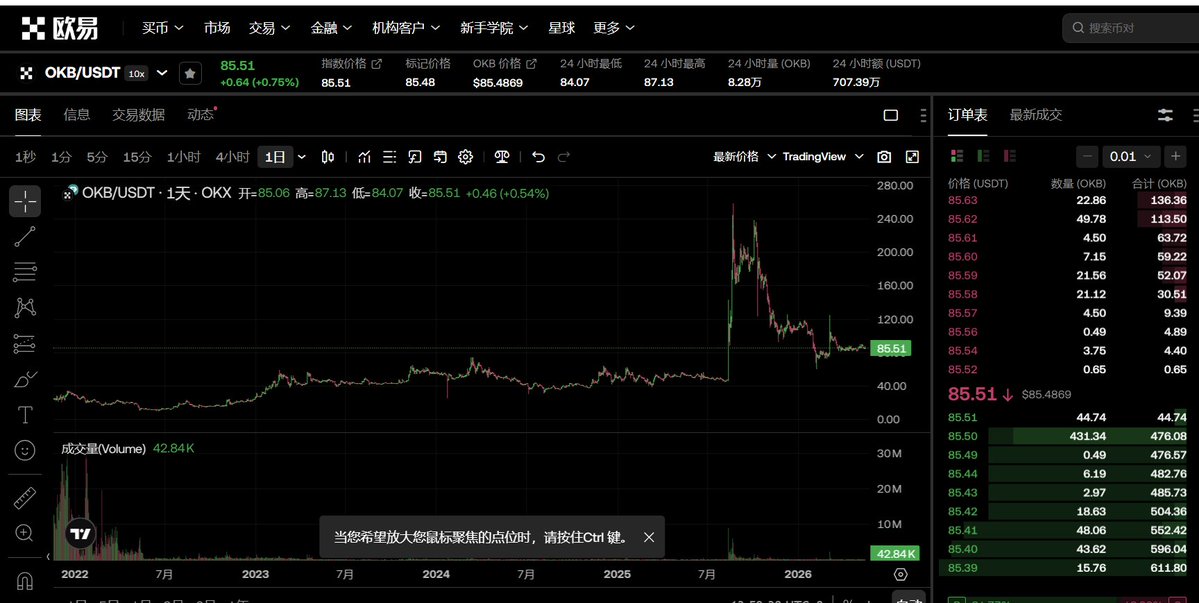
Task: Select the ruler measure tool
Action: [25, 498]
